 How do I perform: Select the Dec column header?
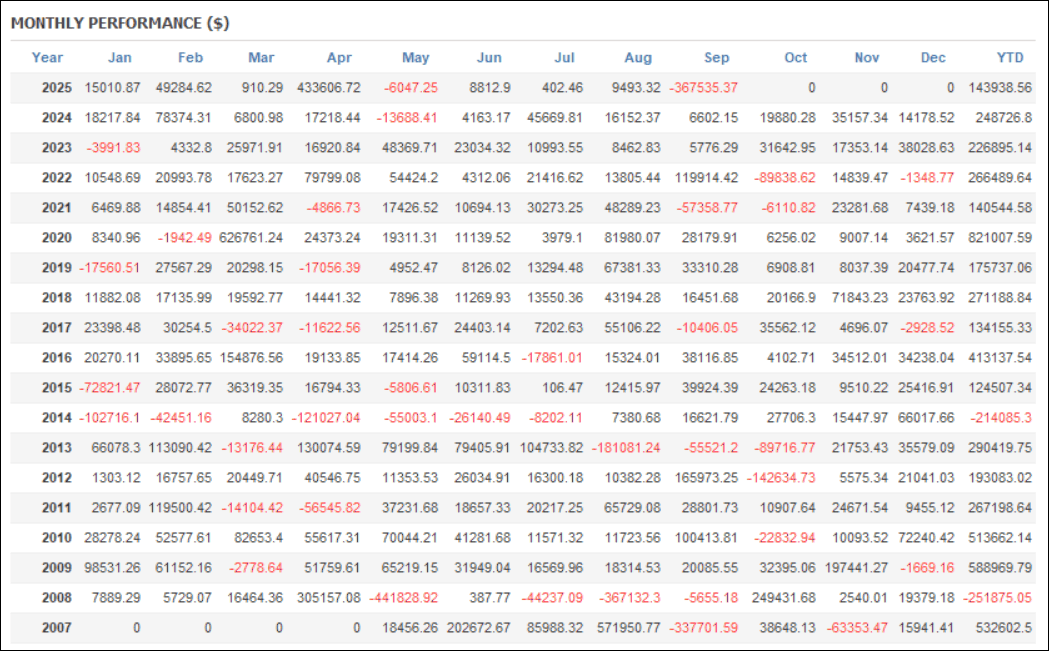click(933, 57)
